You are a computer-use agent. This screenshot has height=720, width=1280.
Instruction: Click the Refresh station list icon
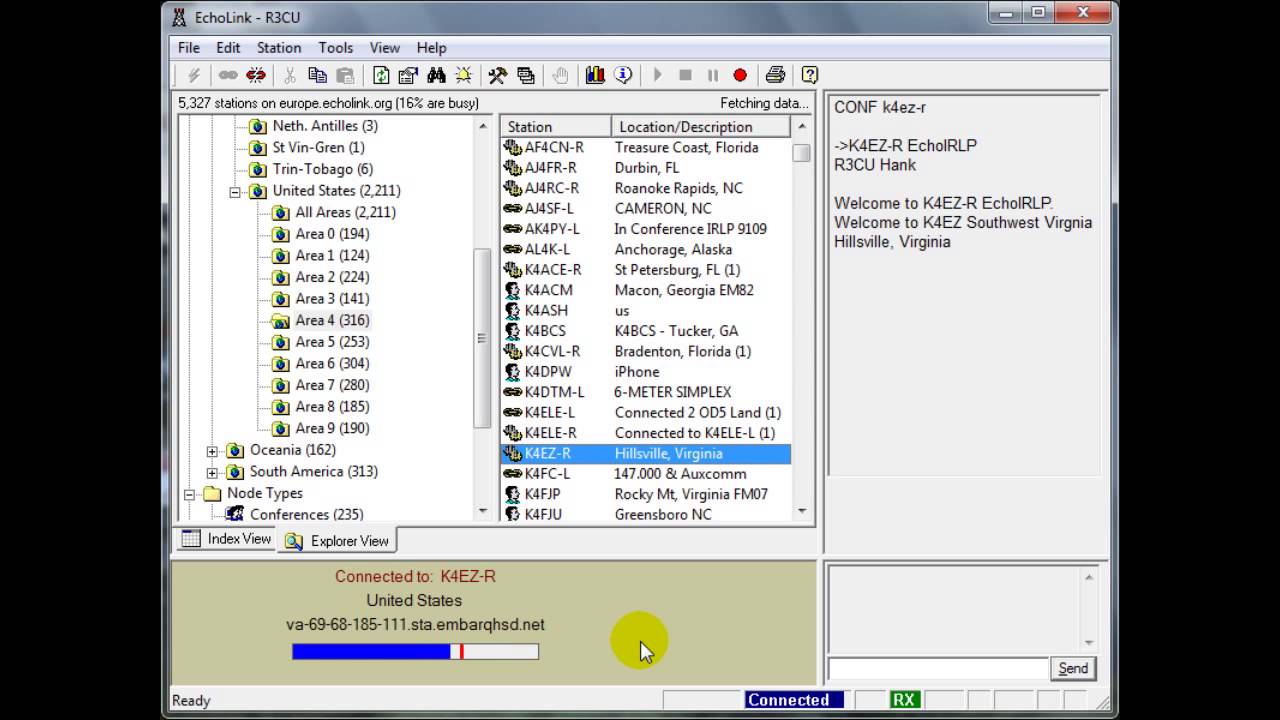click(x=381, y=75)
